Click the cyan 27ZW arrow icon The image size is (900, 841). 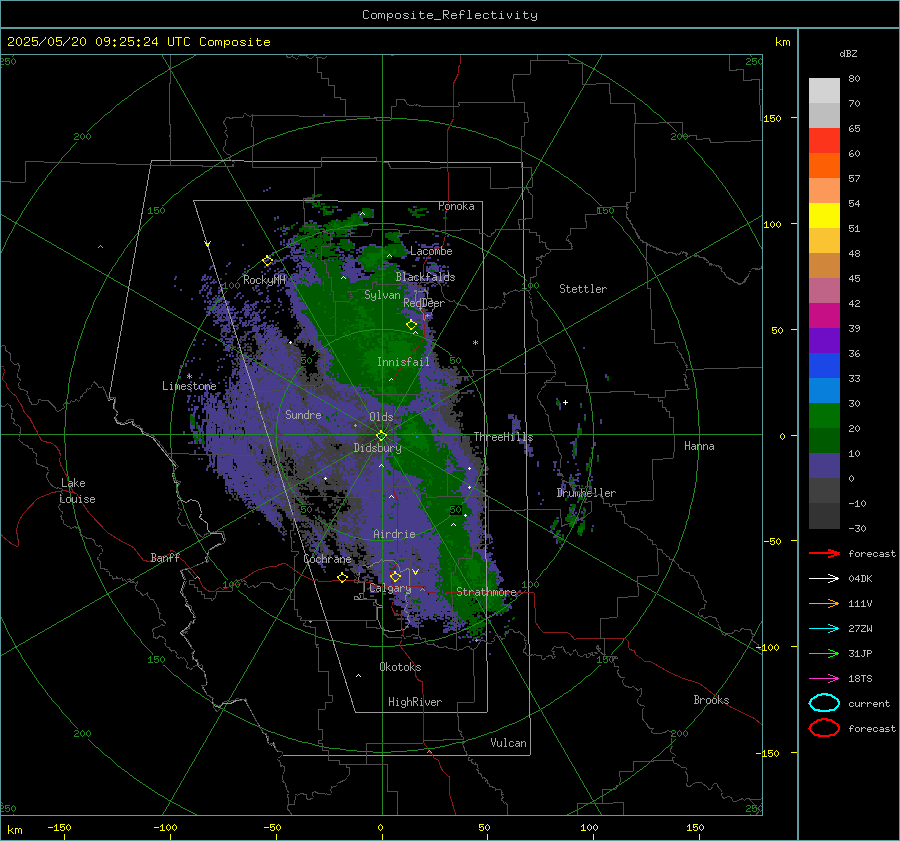824,629
